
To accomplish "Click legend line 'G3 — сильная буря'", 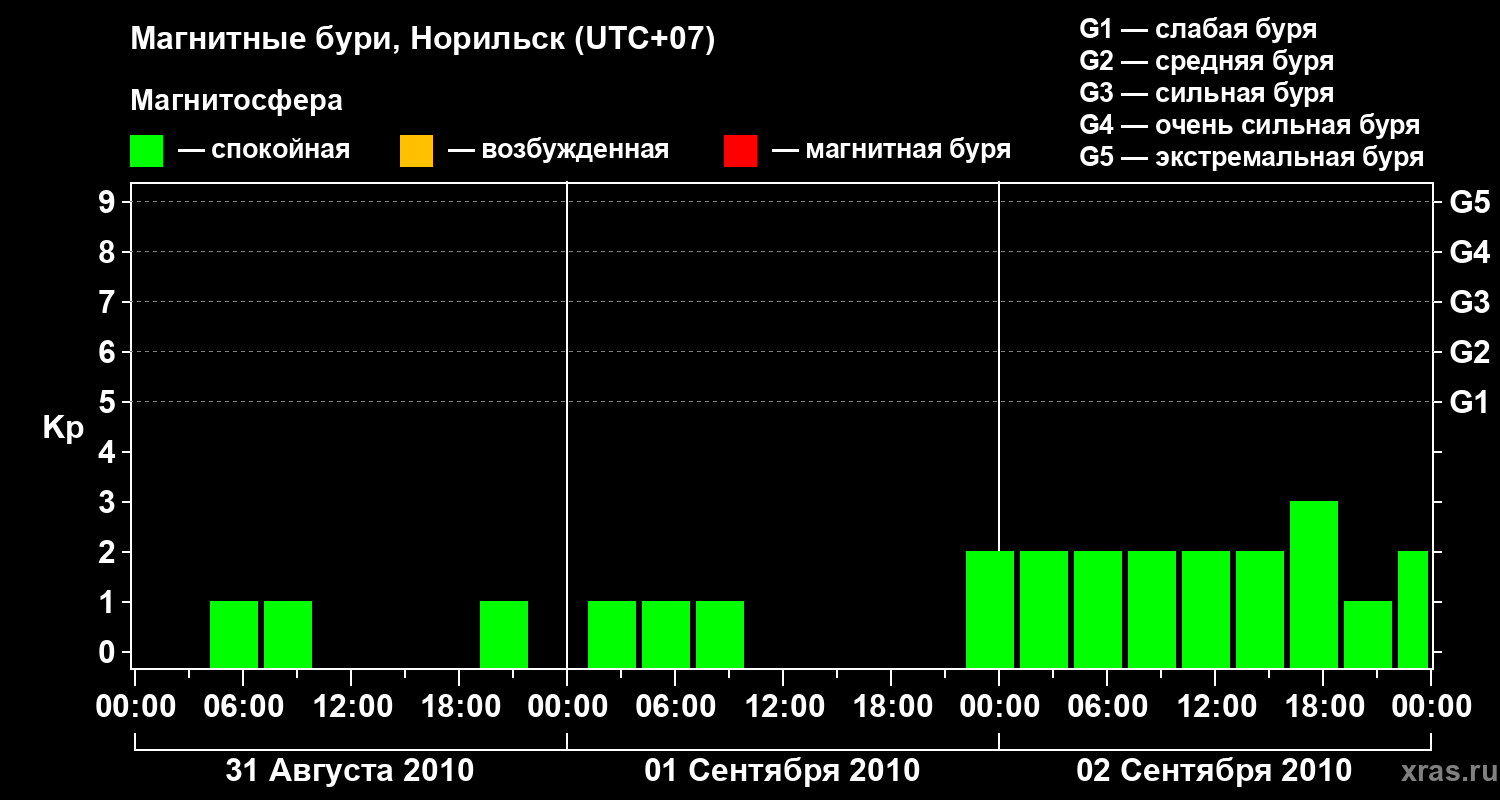I will (x=1207, y=93).
